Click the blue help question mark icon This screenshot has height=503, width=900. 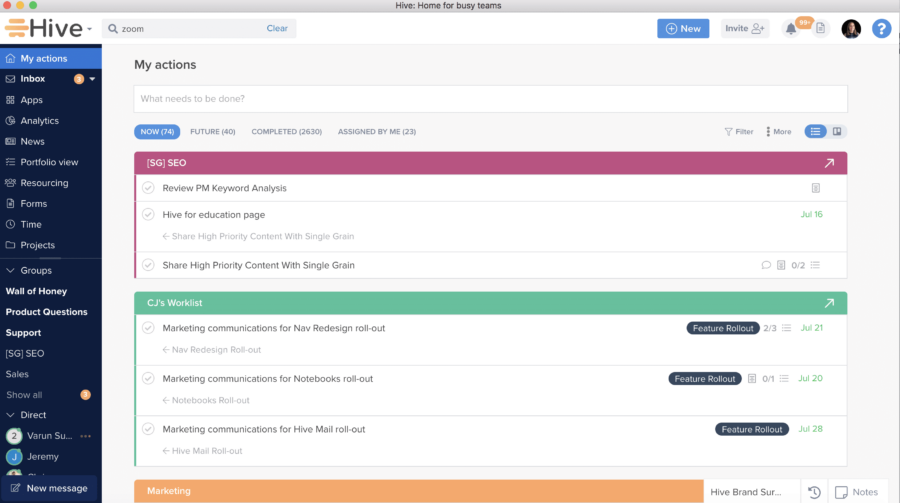pyautogui.click(x=881, y=29)
